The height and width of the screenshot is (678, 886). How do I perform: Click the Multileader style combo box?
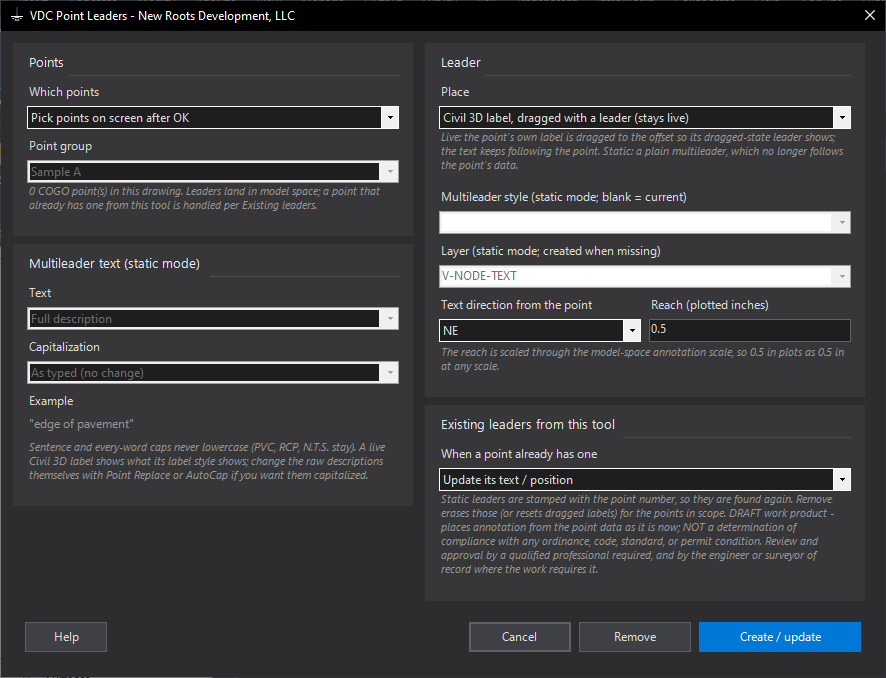645,223
